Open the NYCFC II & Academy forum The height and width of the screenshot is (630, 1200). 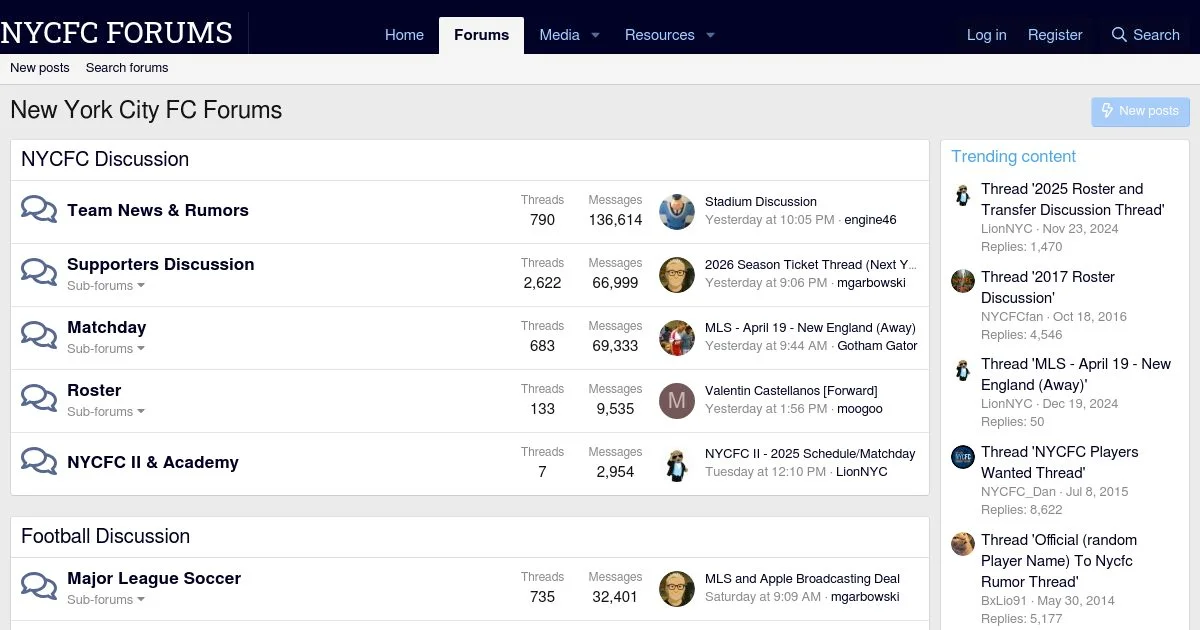tap(153, 462)
